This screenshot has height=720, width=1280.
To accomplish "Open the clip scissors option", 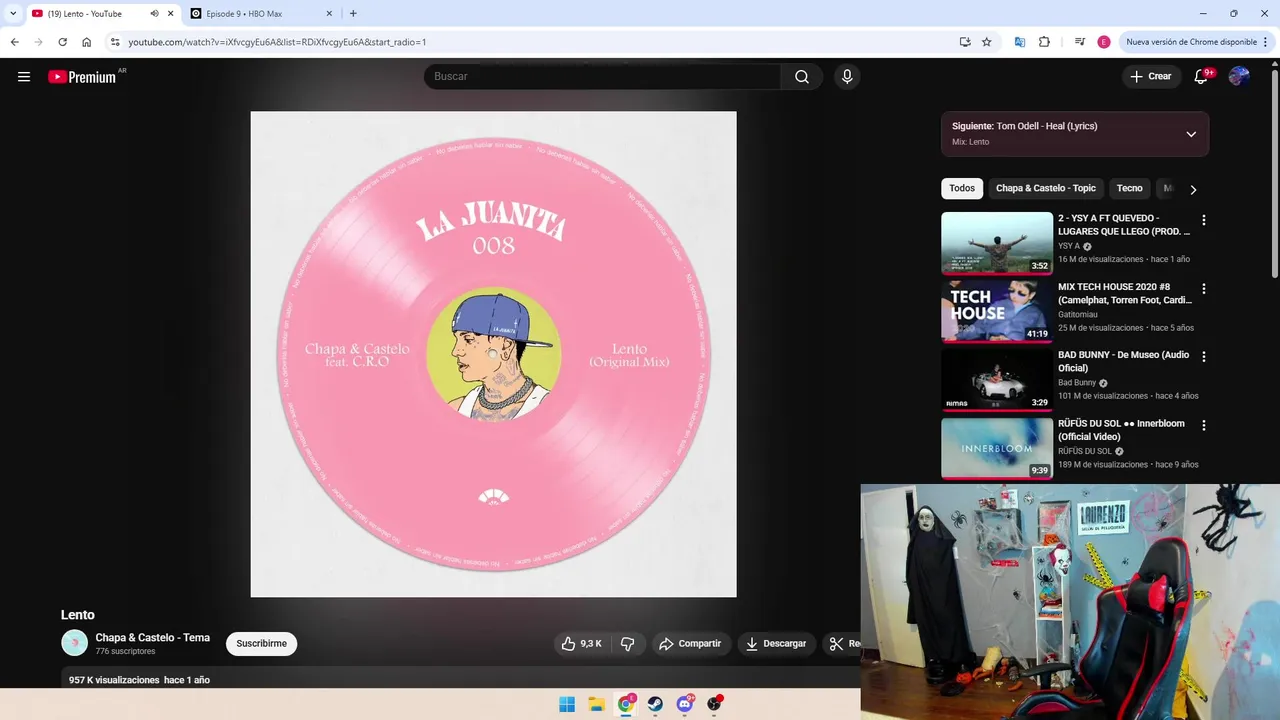I will (840, 644).
